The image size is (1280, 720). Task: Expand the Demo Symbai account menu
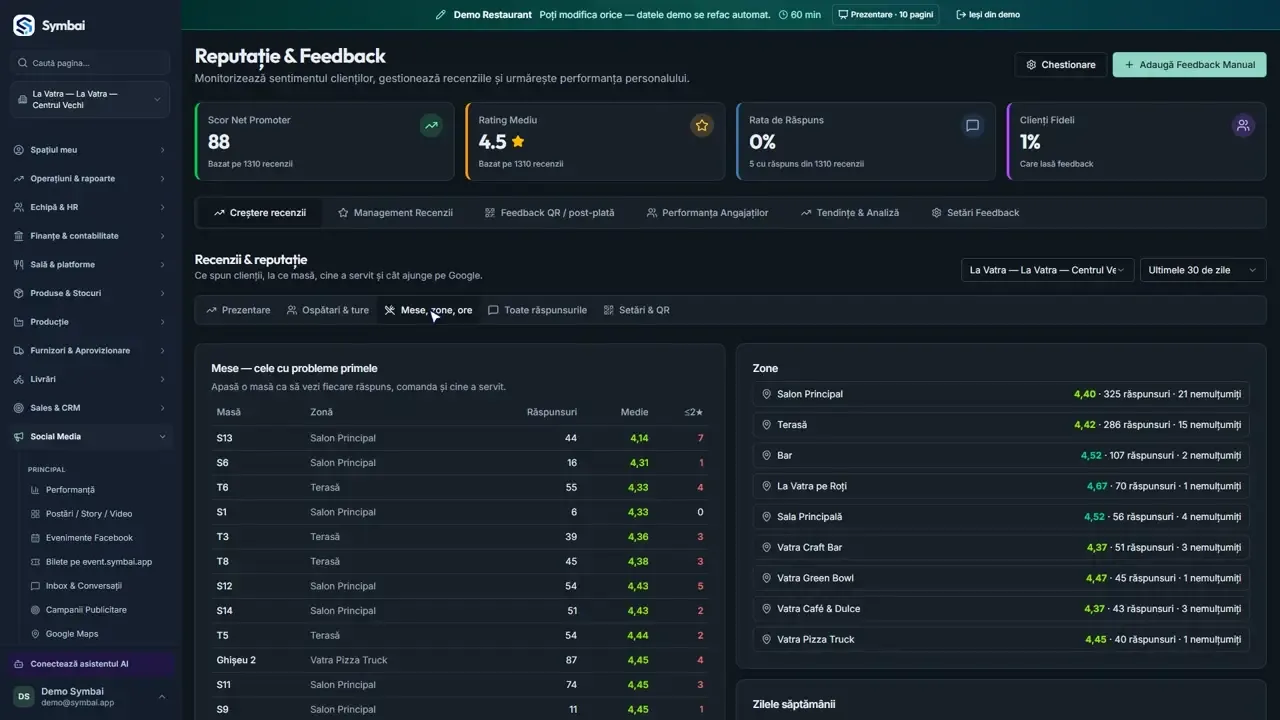tap(90, 697)
